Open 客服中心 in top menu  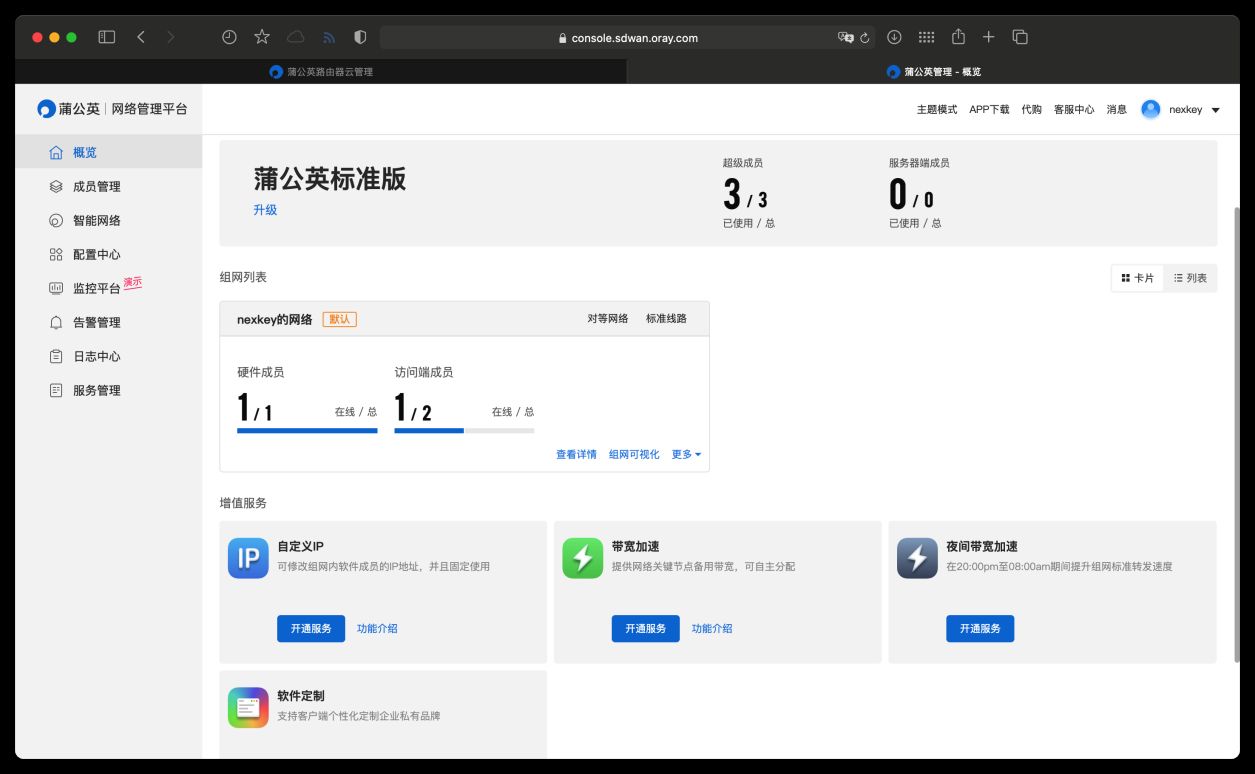point(1074,110)
